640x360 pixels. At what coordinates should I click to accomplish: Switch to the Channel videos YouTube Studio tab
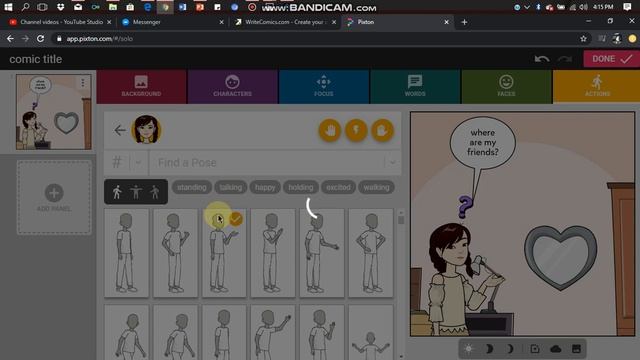[60, 22]
